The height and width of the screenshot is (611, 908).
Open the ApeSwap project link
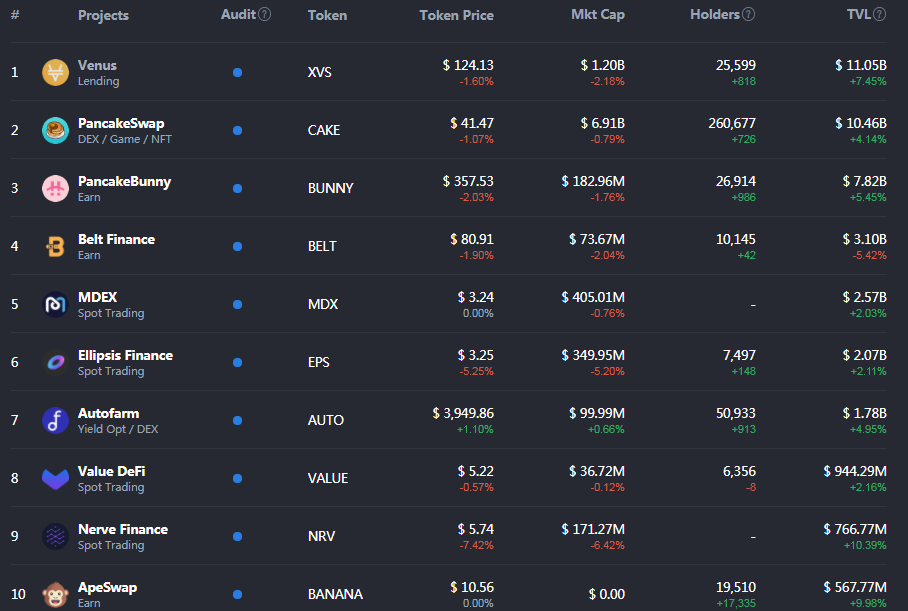108,587
